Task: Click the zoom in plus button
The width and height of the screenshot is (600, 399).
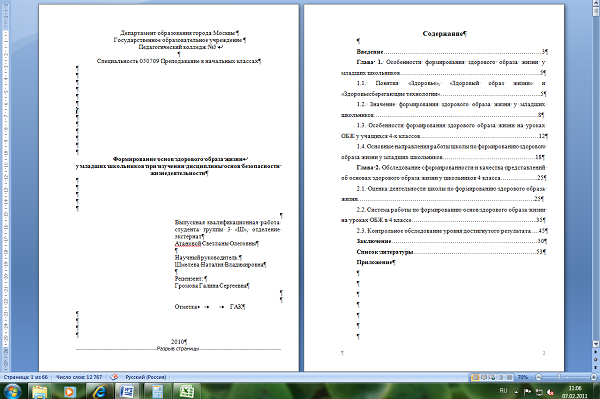Action: point(593,377)
